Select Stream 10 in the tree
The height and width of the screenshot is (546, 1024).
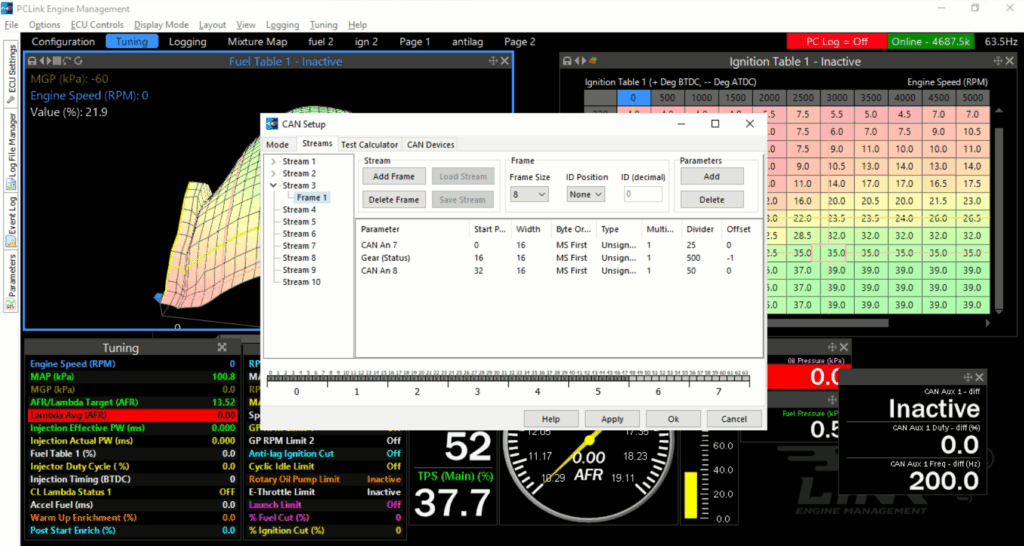tap(302, 282)
